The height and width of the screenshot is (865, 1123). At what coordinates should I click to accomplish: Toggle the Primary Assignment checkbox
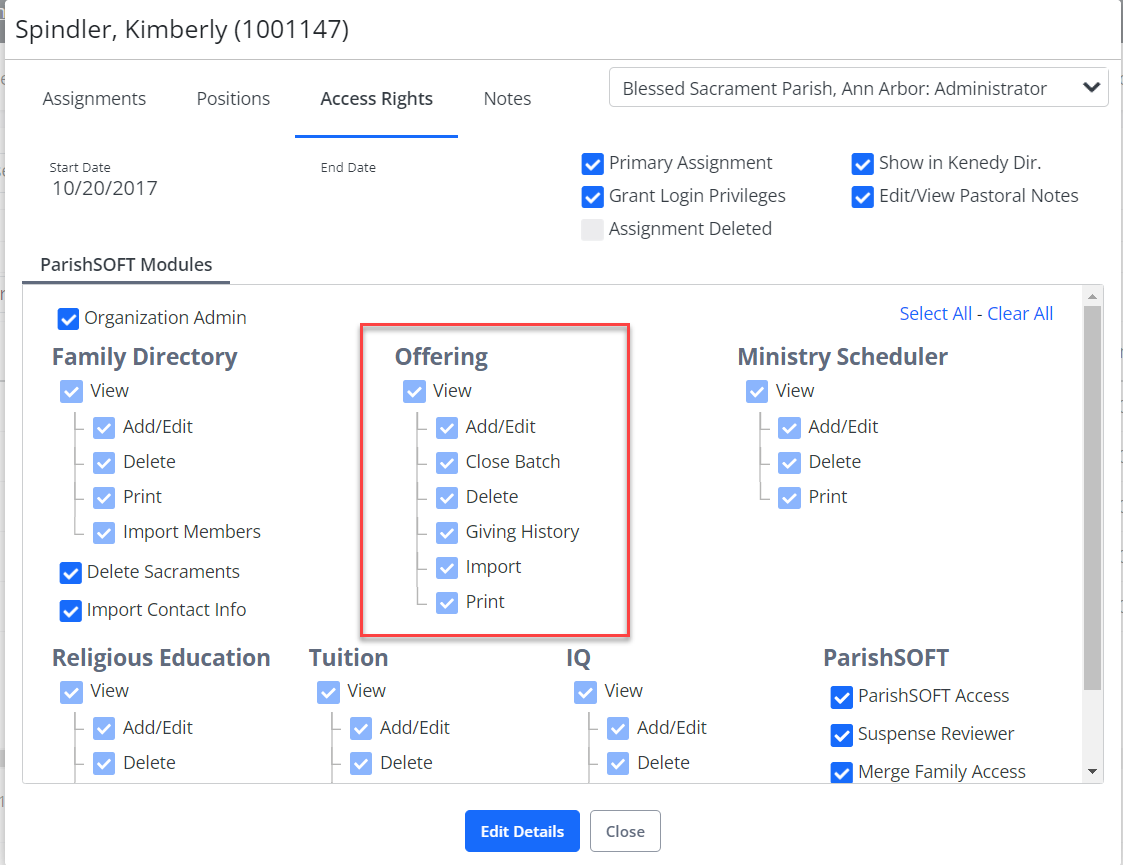pyautogui.click(x=592, y=163)
